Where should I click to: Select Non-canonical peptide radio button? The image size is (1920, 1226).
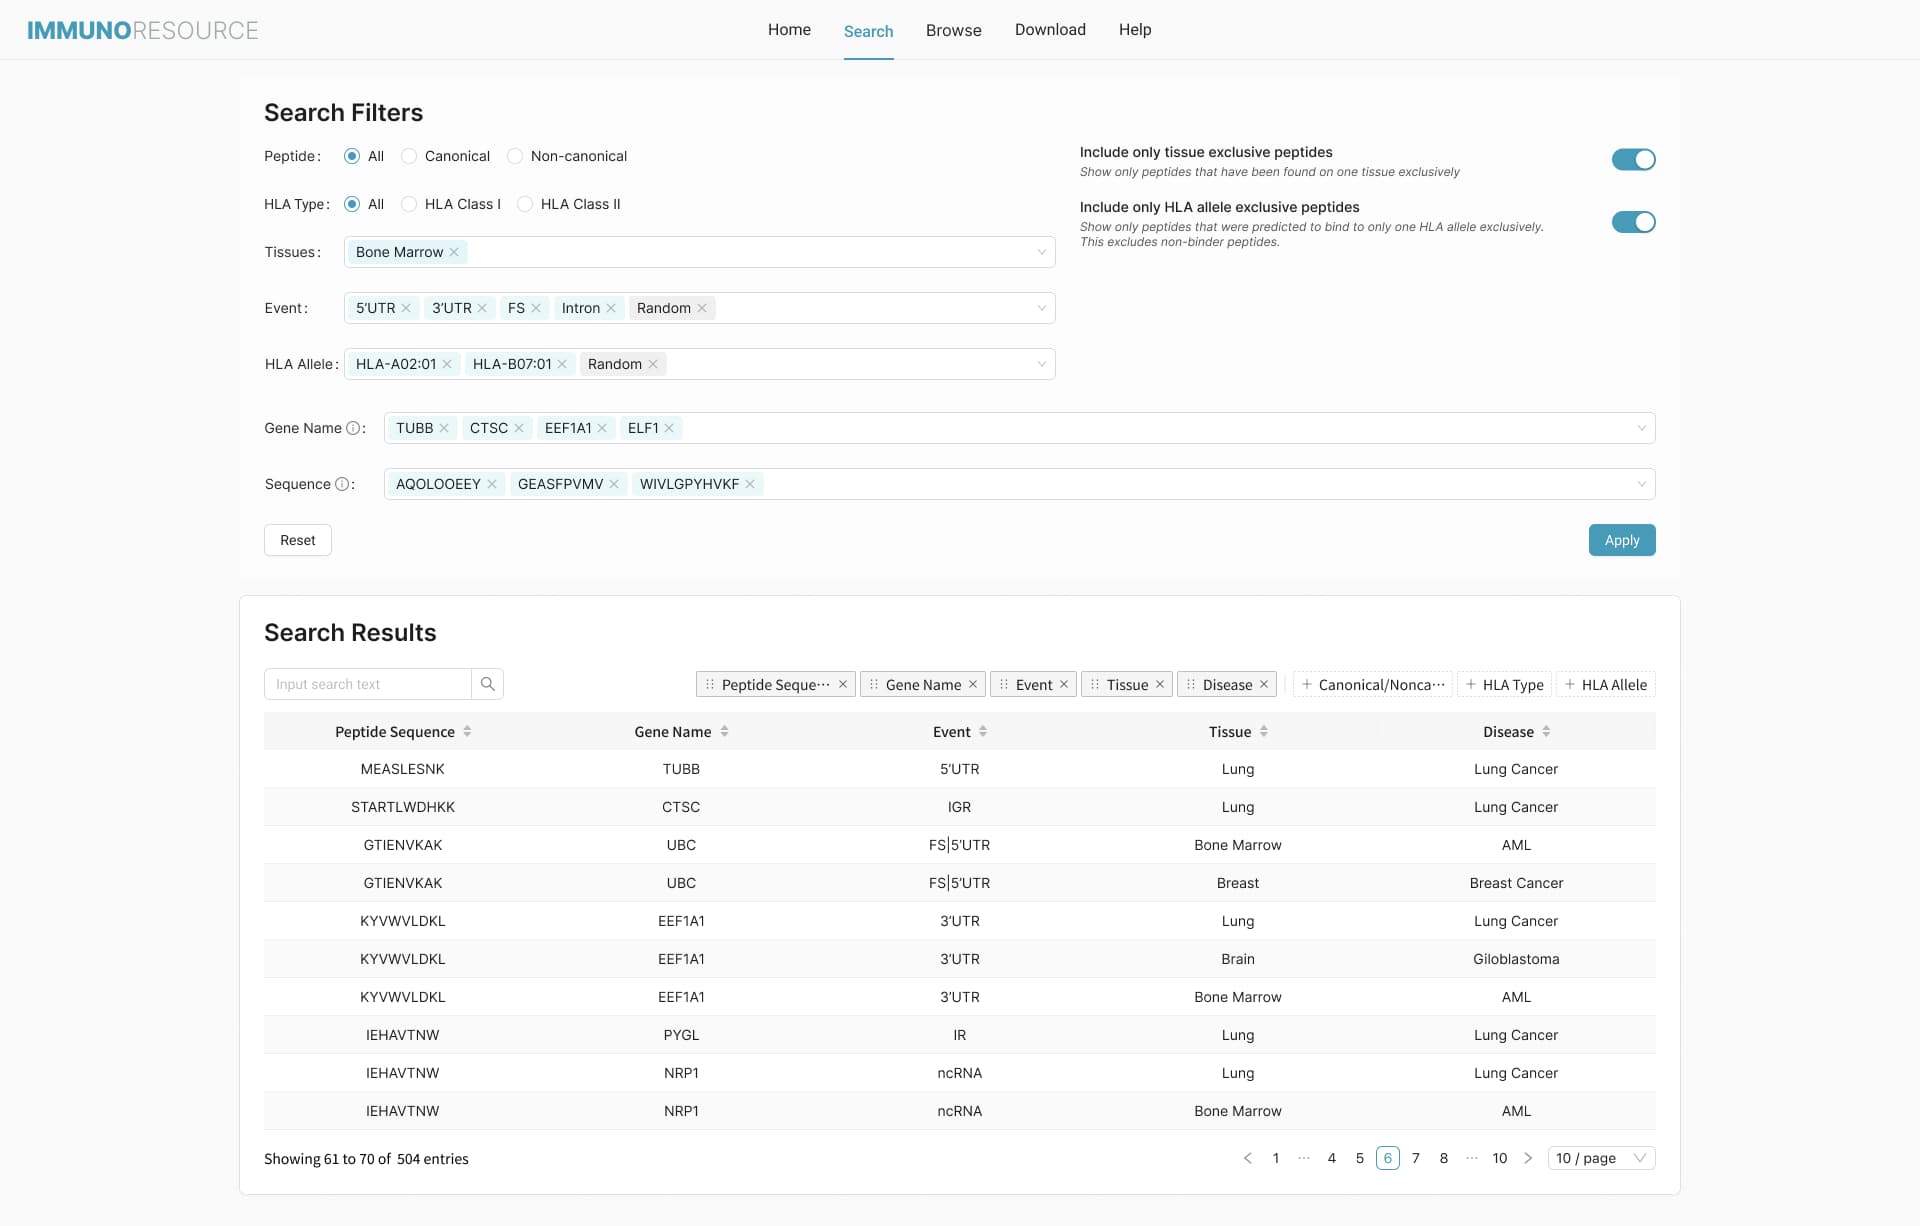coord(515,156)
